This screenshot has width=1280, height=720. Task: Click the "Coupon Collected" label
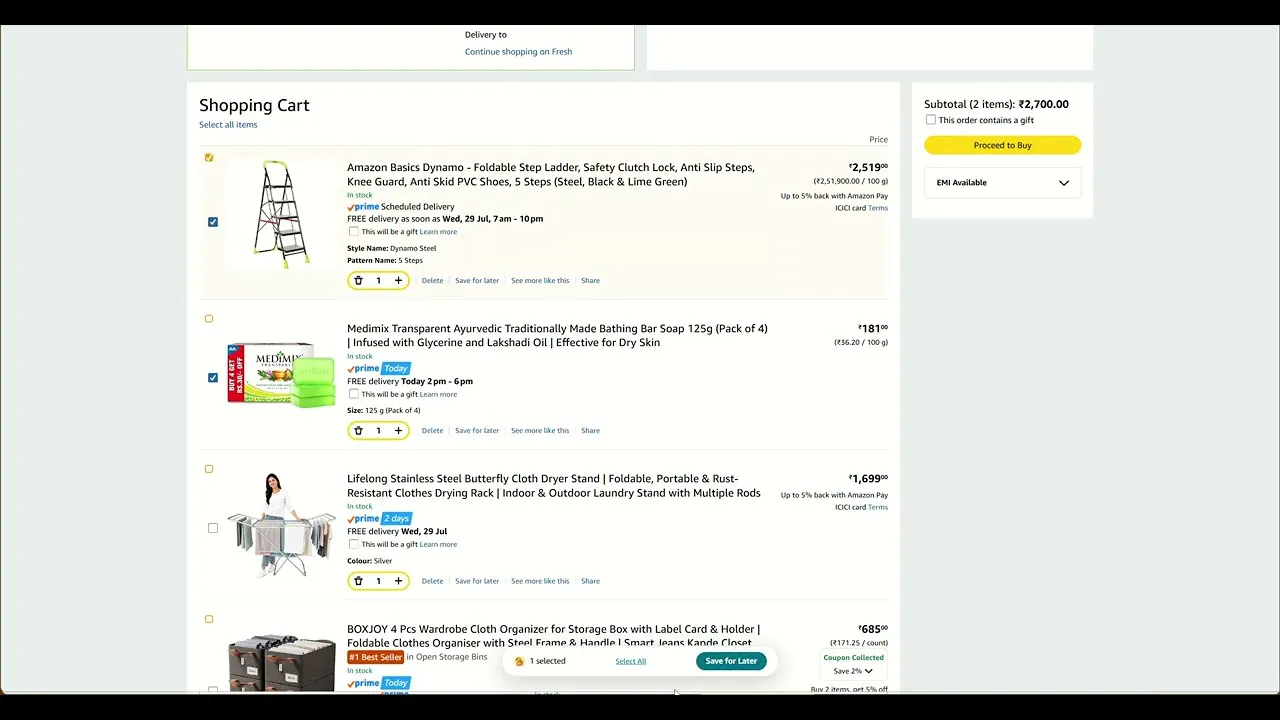[854, 658]
